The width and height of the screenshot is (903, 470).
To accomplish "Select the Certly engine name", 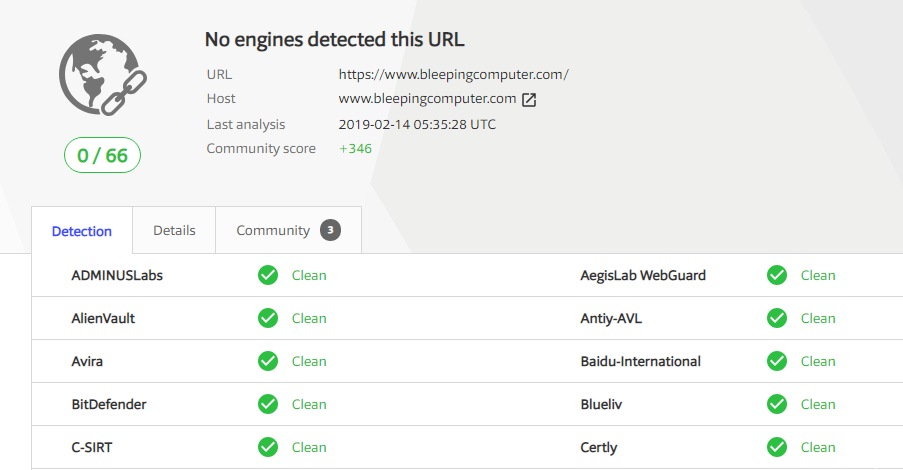I will (x=599, y=448).
